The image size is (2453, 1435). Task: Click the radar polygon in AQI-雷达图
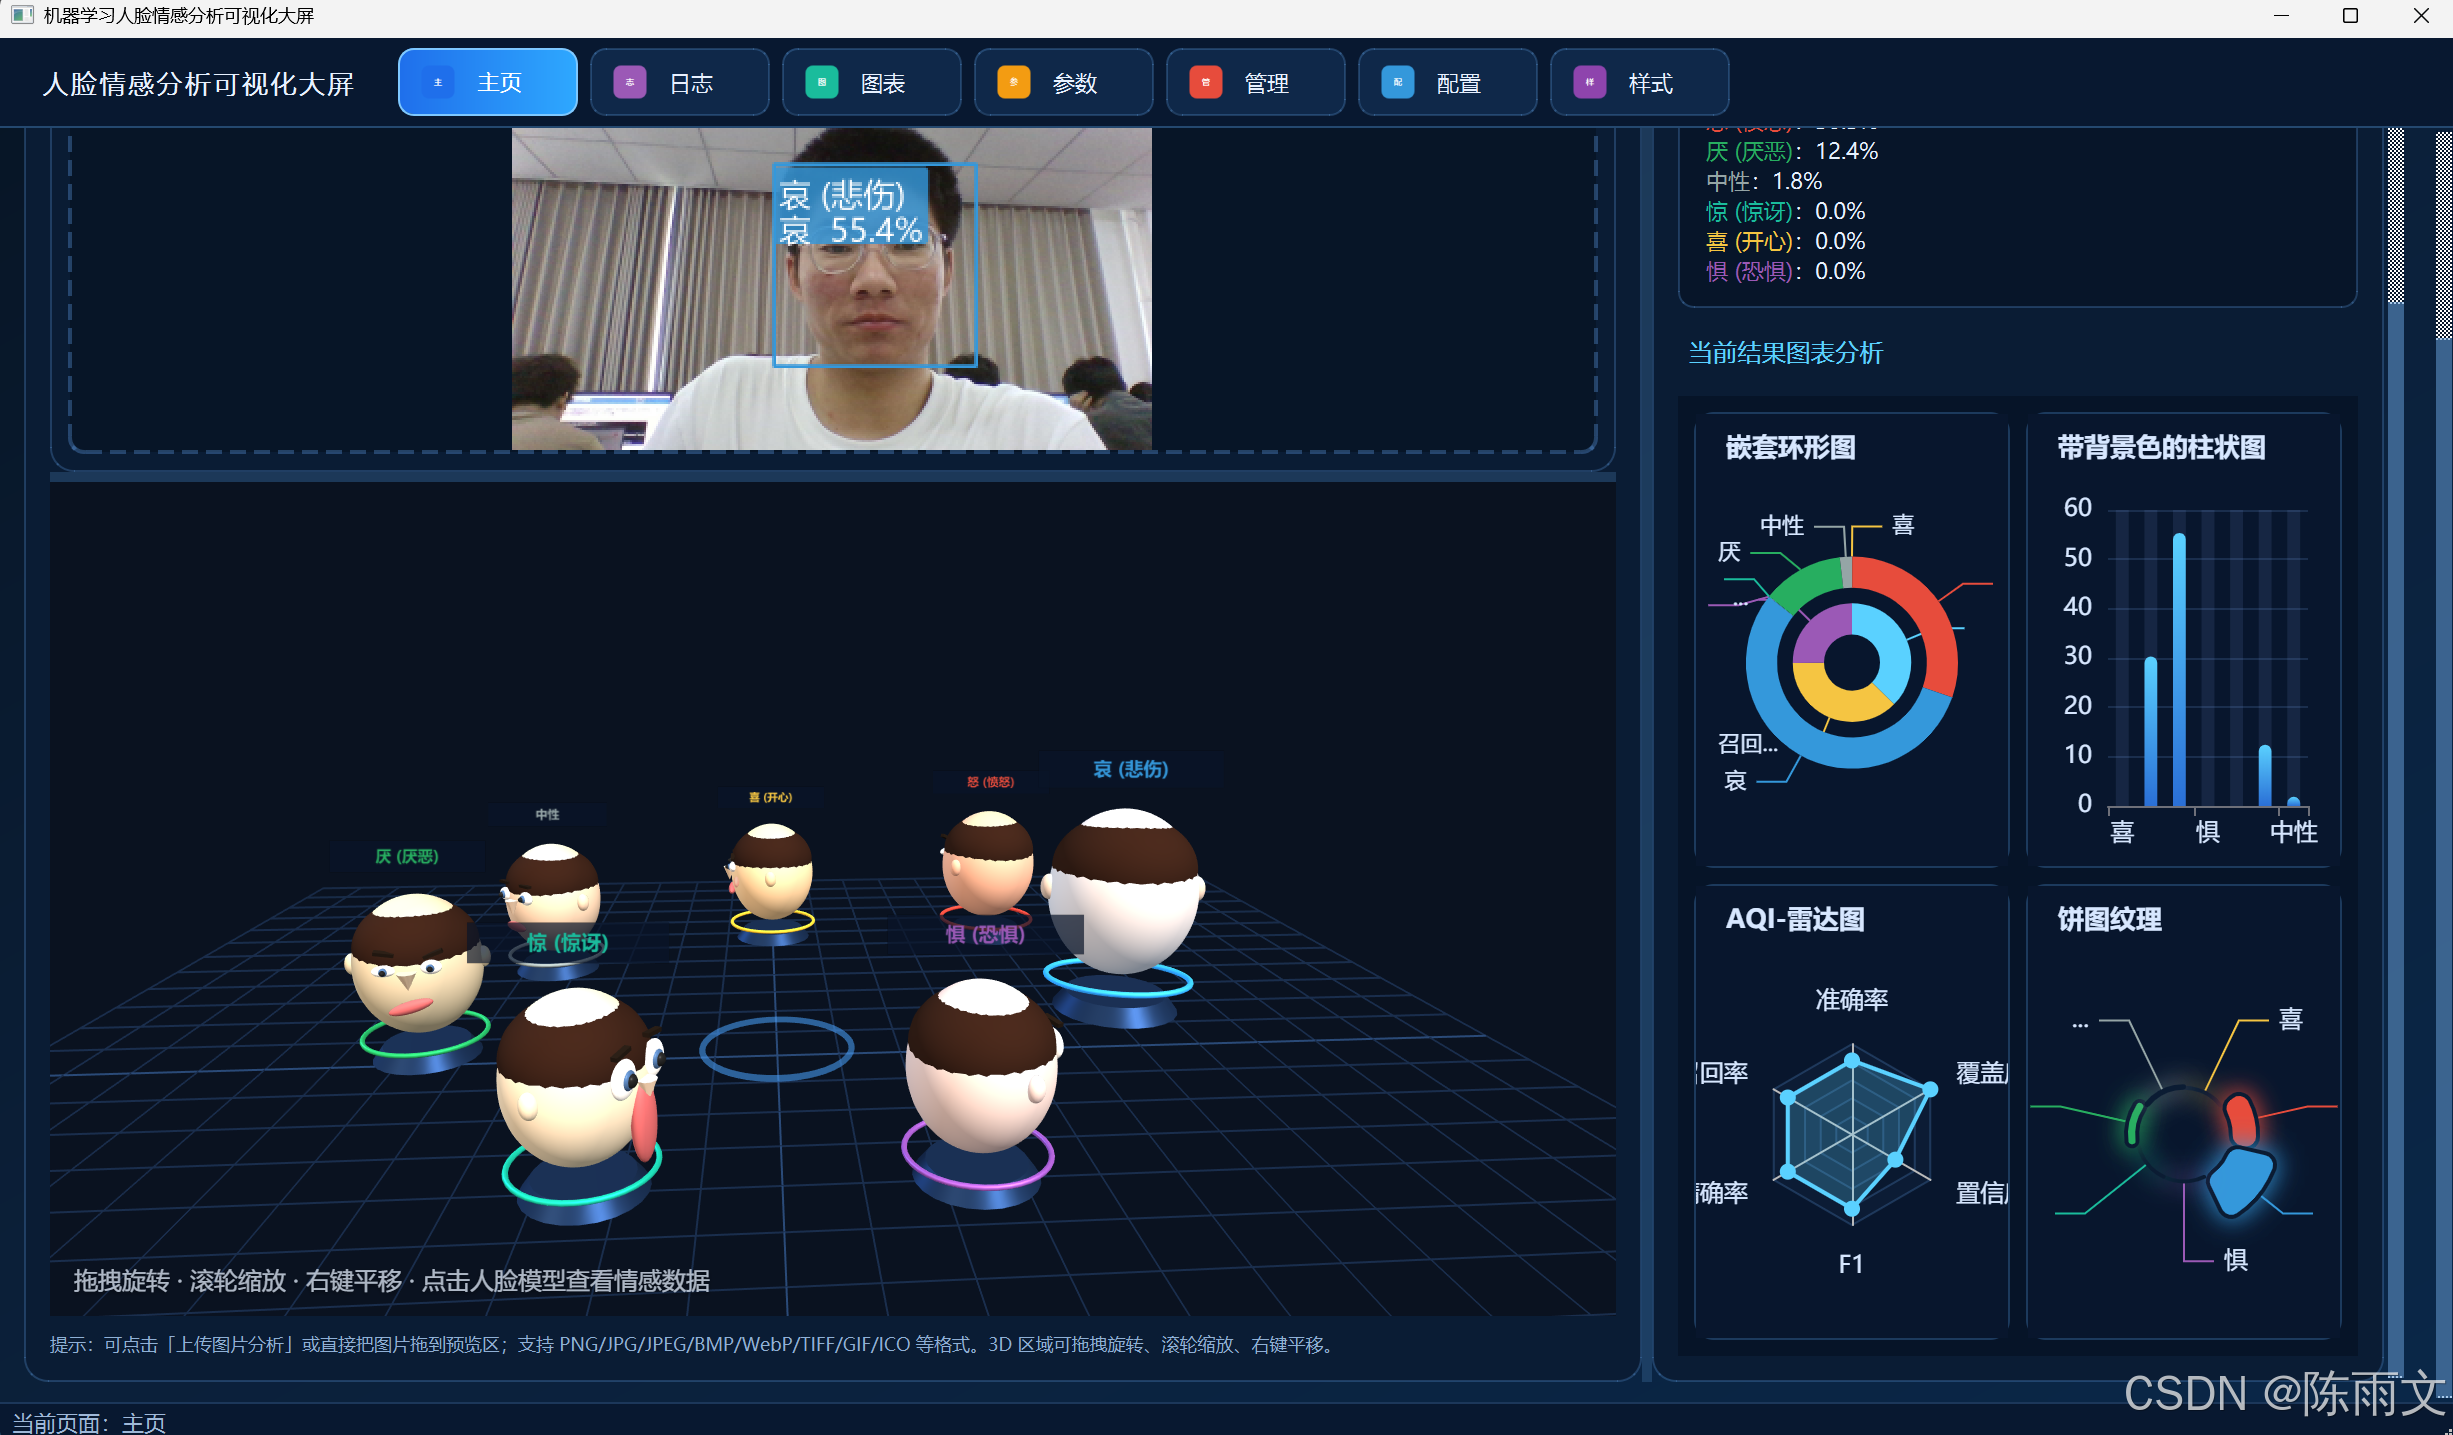pos(1852,1132)
